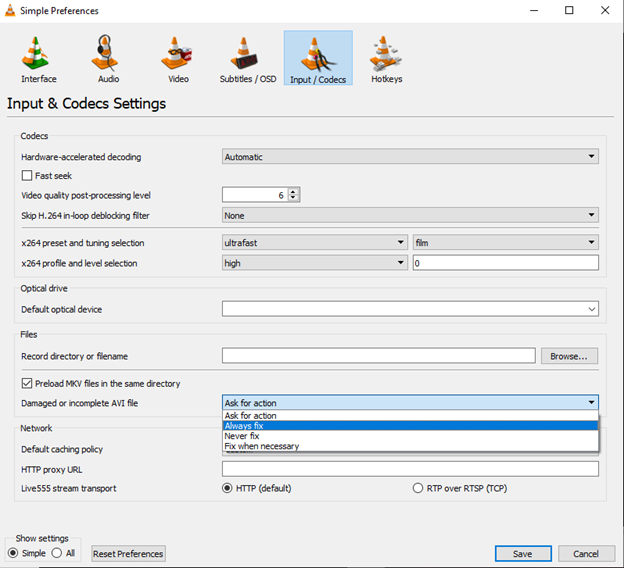624x568 pixels.
Task: Minimize the Simple Preferences window
Action: click(534, 10)
